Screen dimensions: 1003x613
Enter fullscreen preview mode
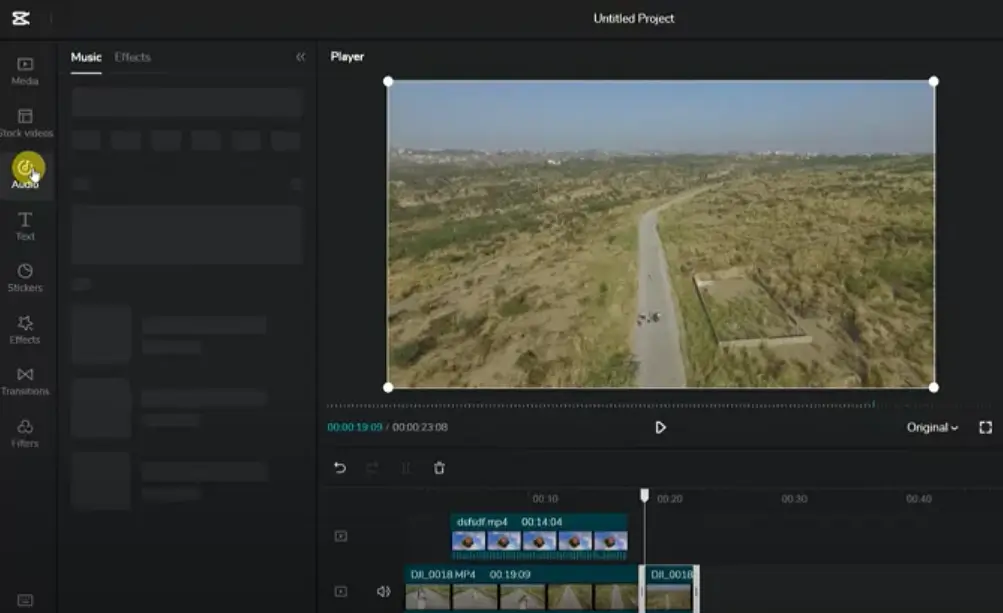pos(985,427)
